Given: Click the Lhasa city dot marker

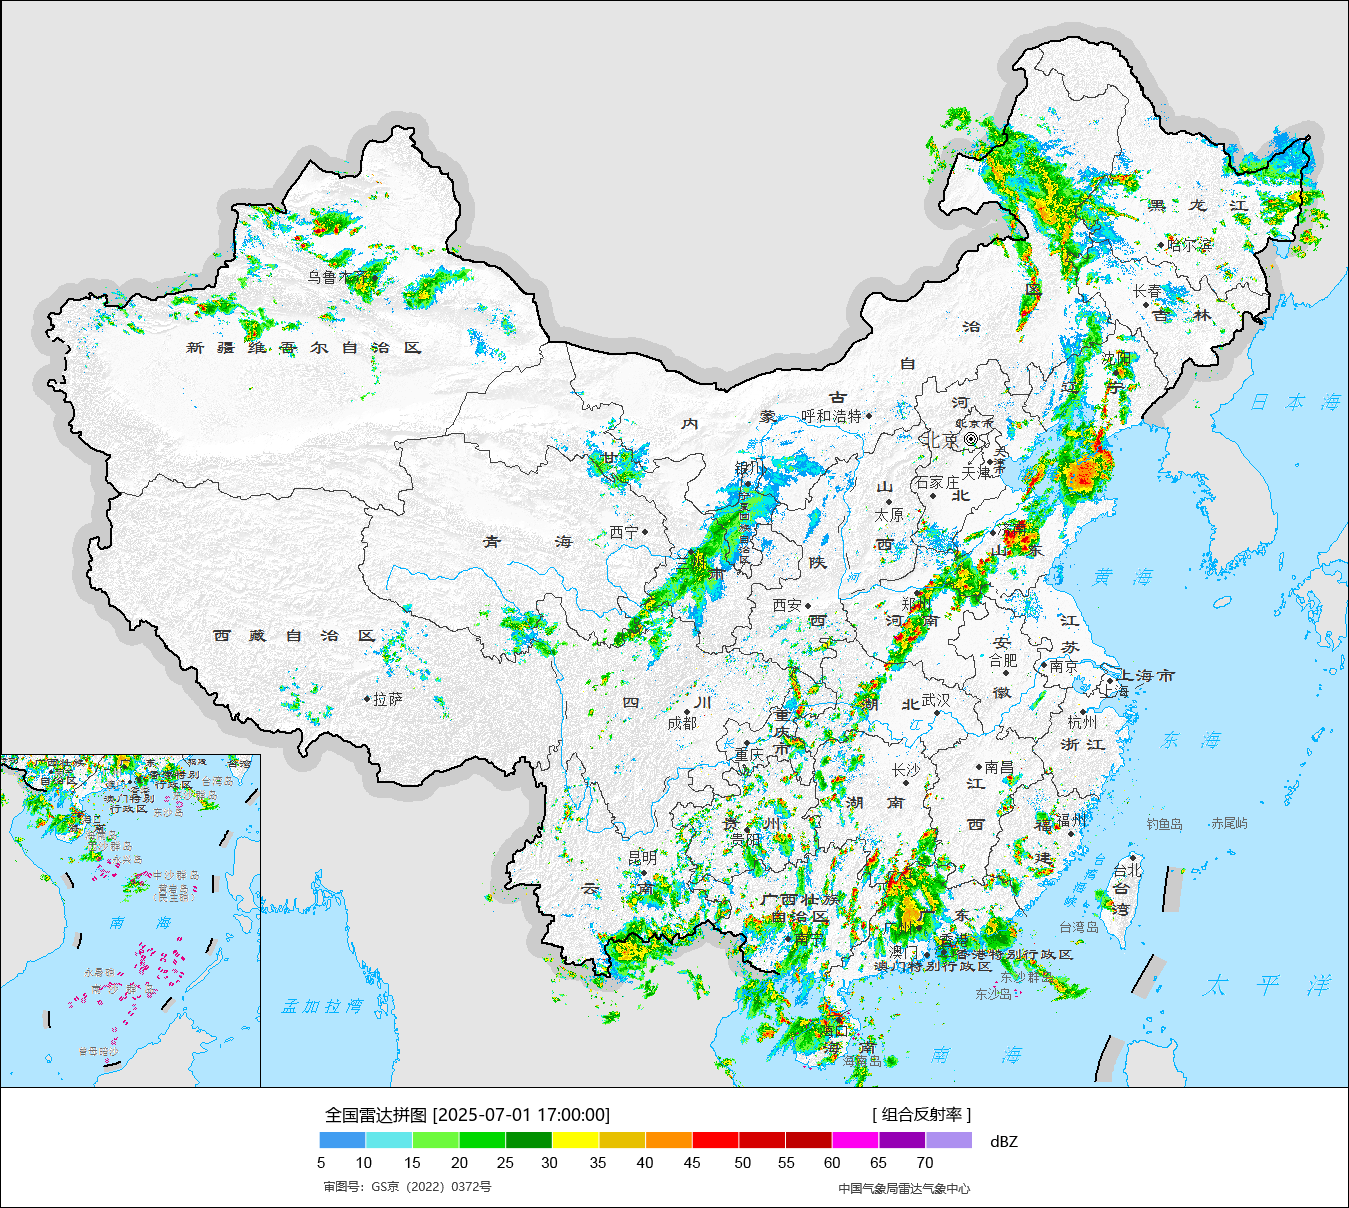Looking at the screenshot, I should pos(367,699).
